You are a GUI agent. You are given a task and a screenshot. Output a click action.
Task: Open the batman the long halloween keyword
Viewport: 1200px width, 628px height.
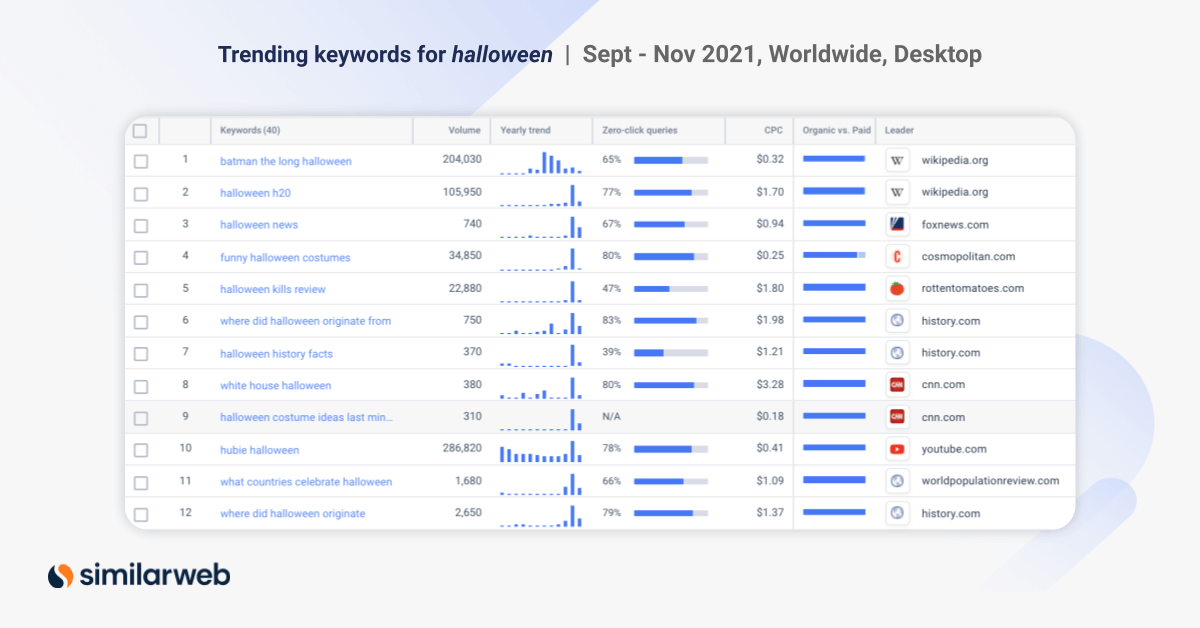click(286, 161)
